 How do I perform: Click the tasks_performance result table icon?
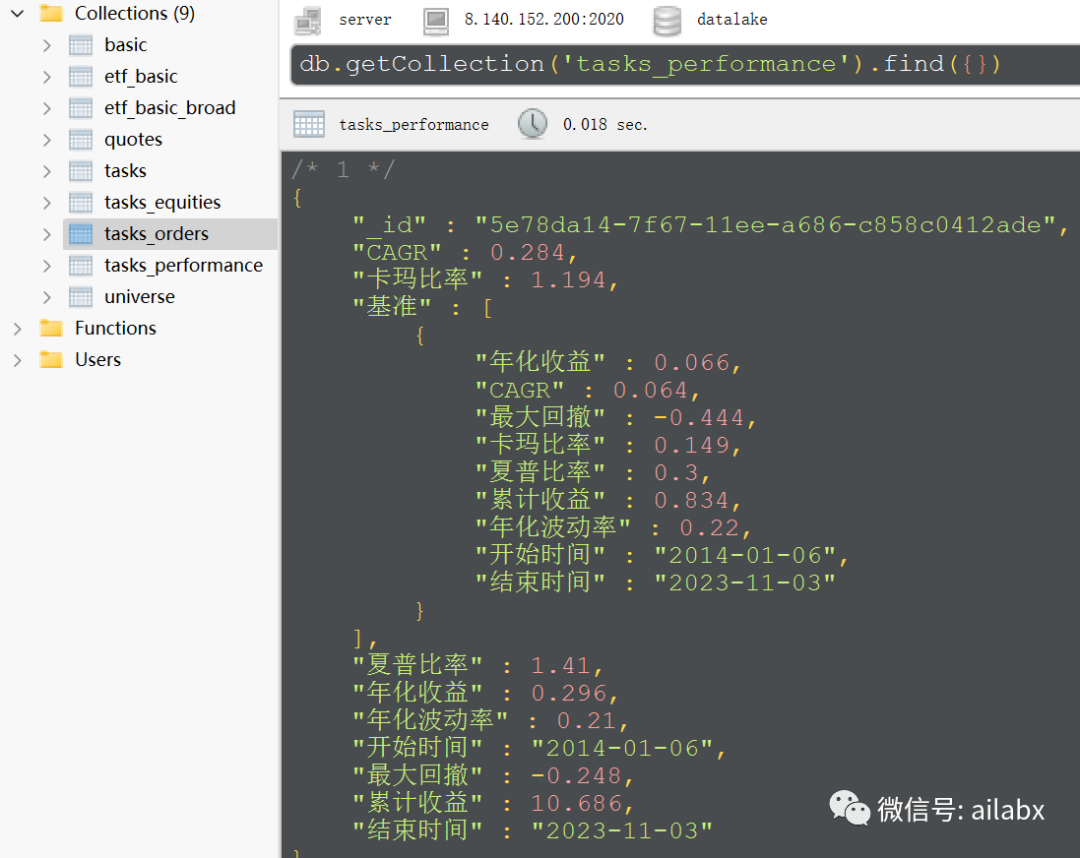pos(309,124)
